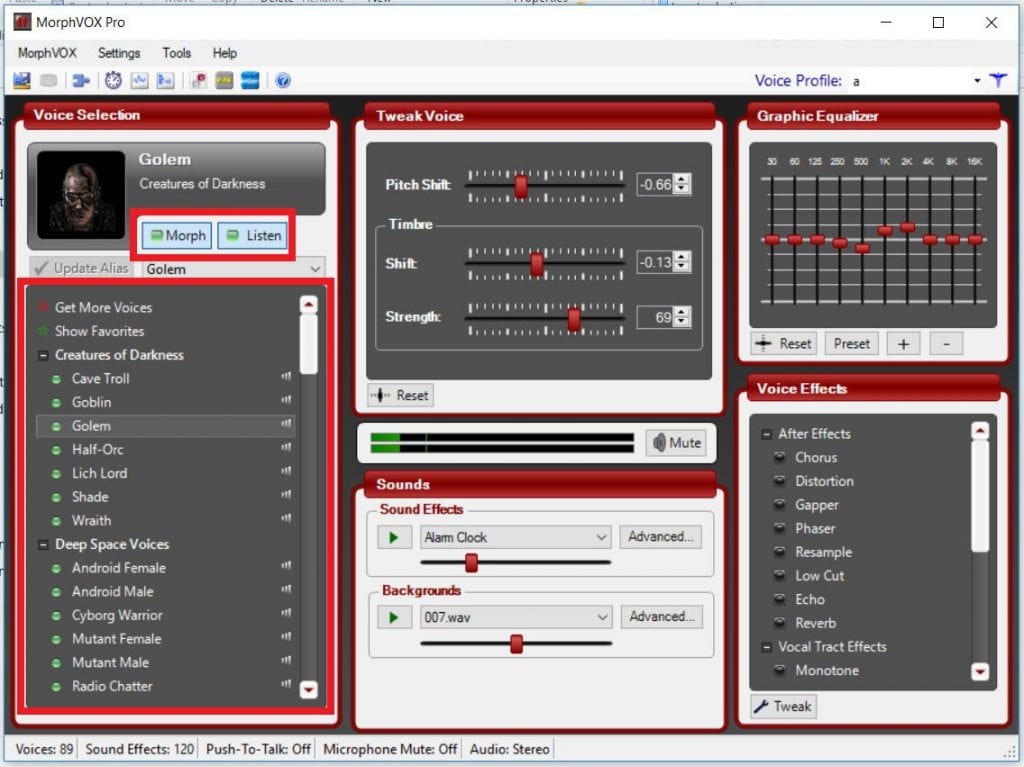Screen dimensions: 1024x767
Task: Open Advanced for Sound Effects
Action: coord(661,536)
